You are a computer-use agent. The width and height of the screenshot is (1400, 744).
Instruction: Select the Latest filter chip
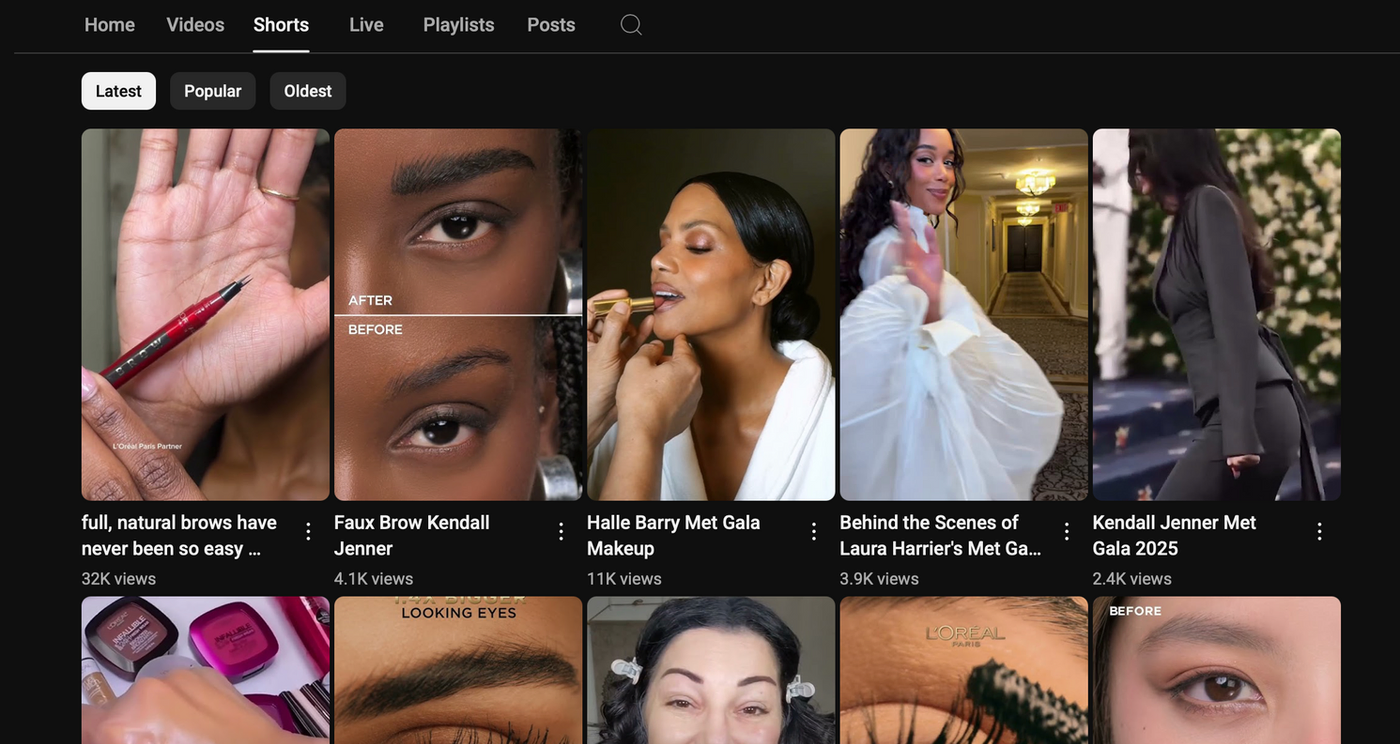[x=119, y=91]
